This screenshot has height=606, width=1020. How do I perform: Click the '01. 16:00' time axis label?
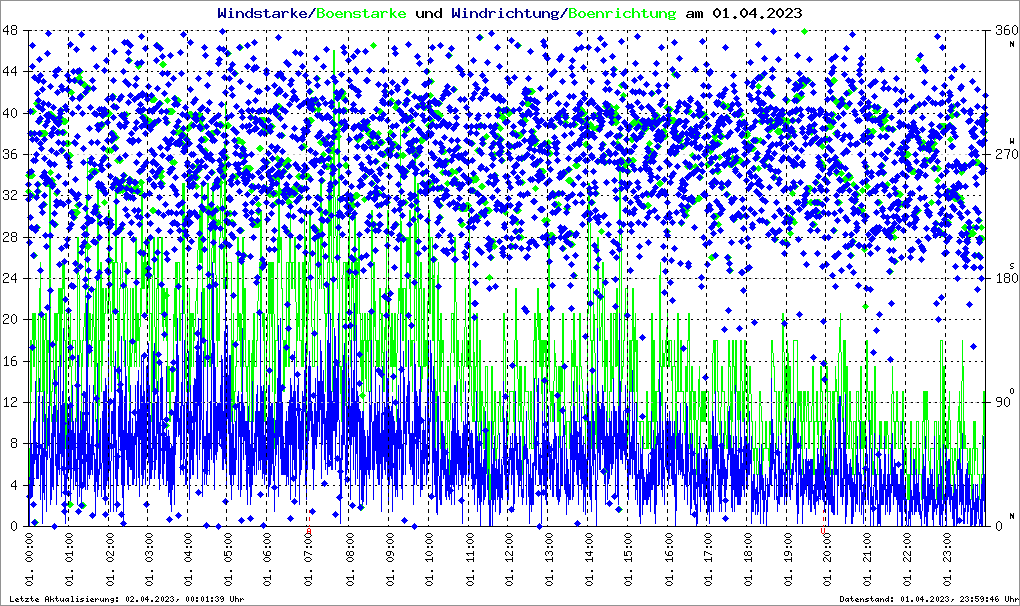(668, 559)
